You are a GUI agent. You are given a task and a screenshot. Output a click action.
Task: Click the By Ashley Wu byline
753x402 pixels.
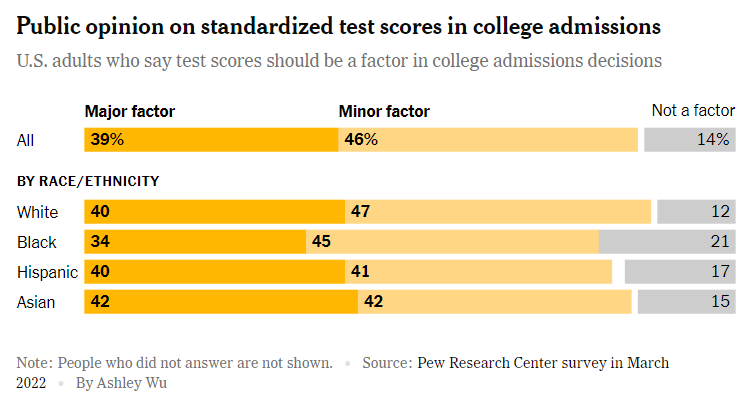click(x=121, y=383)
